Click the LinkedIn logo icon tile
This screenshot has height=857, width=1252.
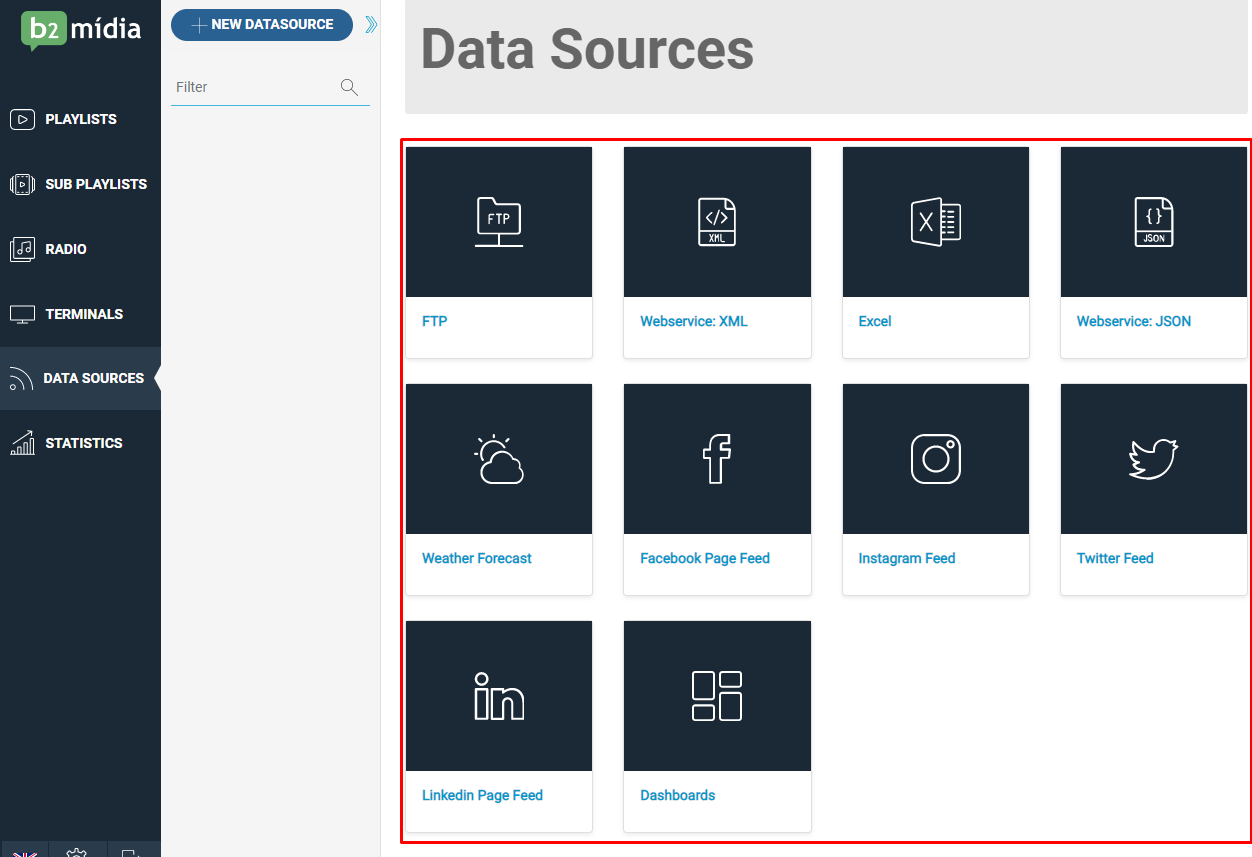498,696
